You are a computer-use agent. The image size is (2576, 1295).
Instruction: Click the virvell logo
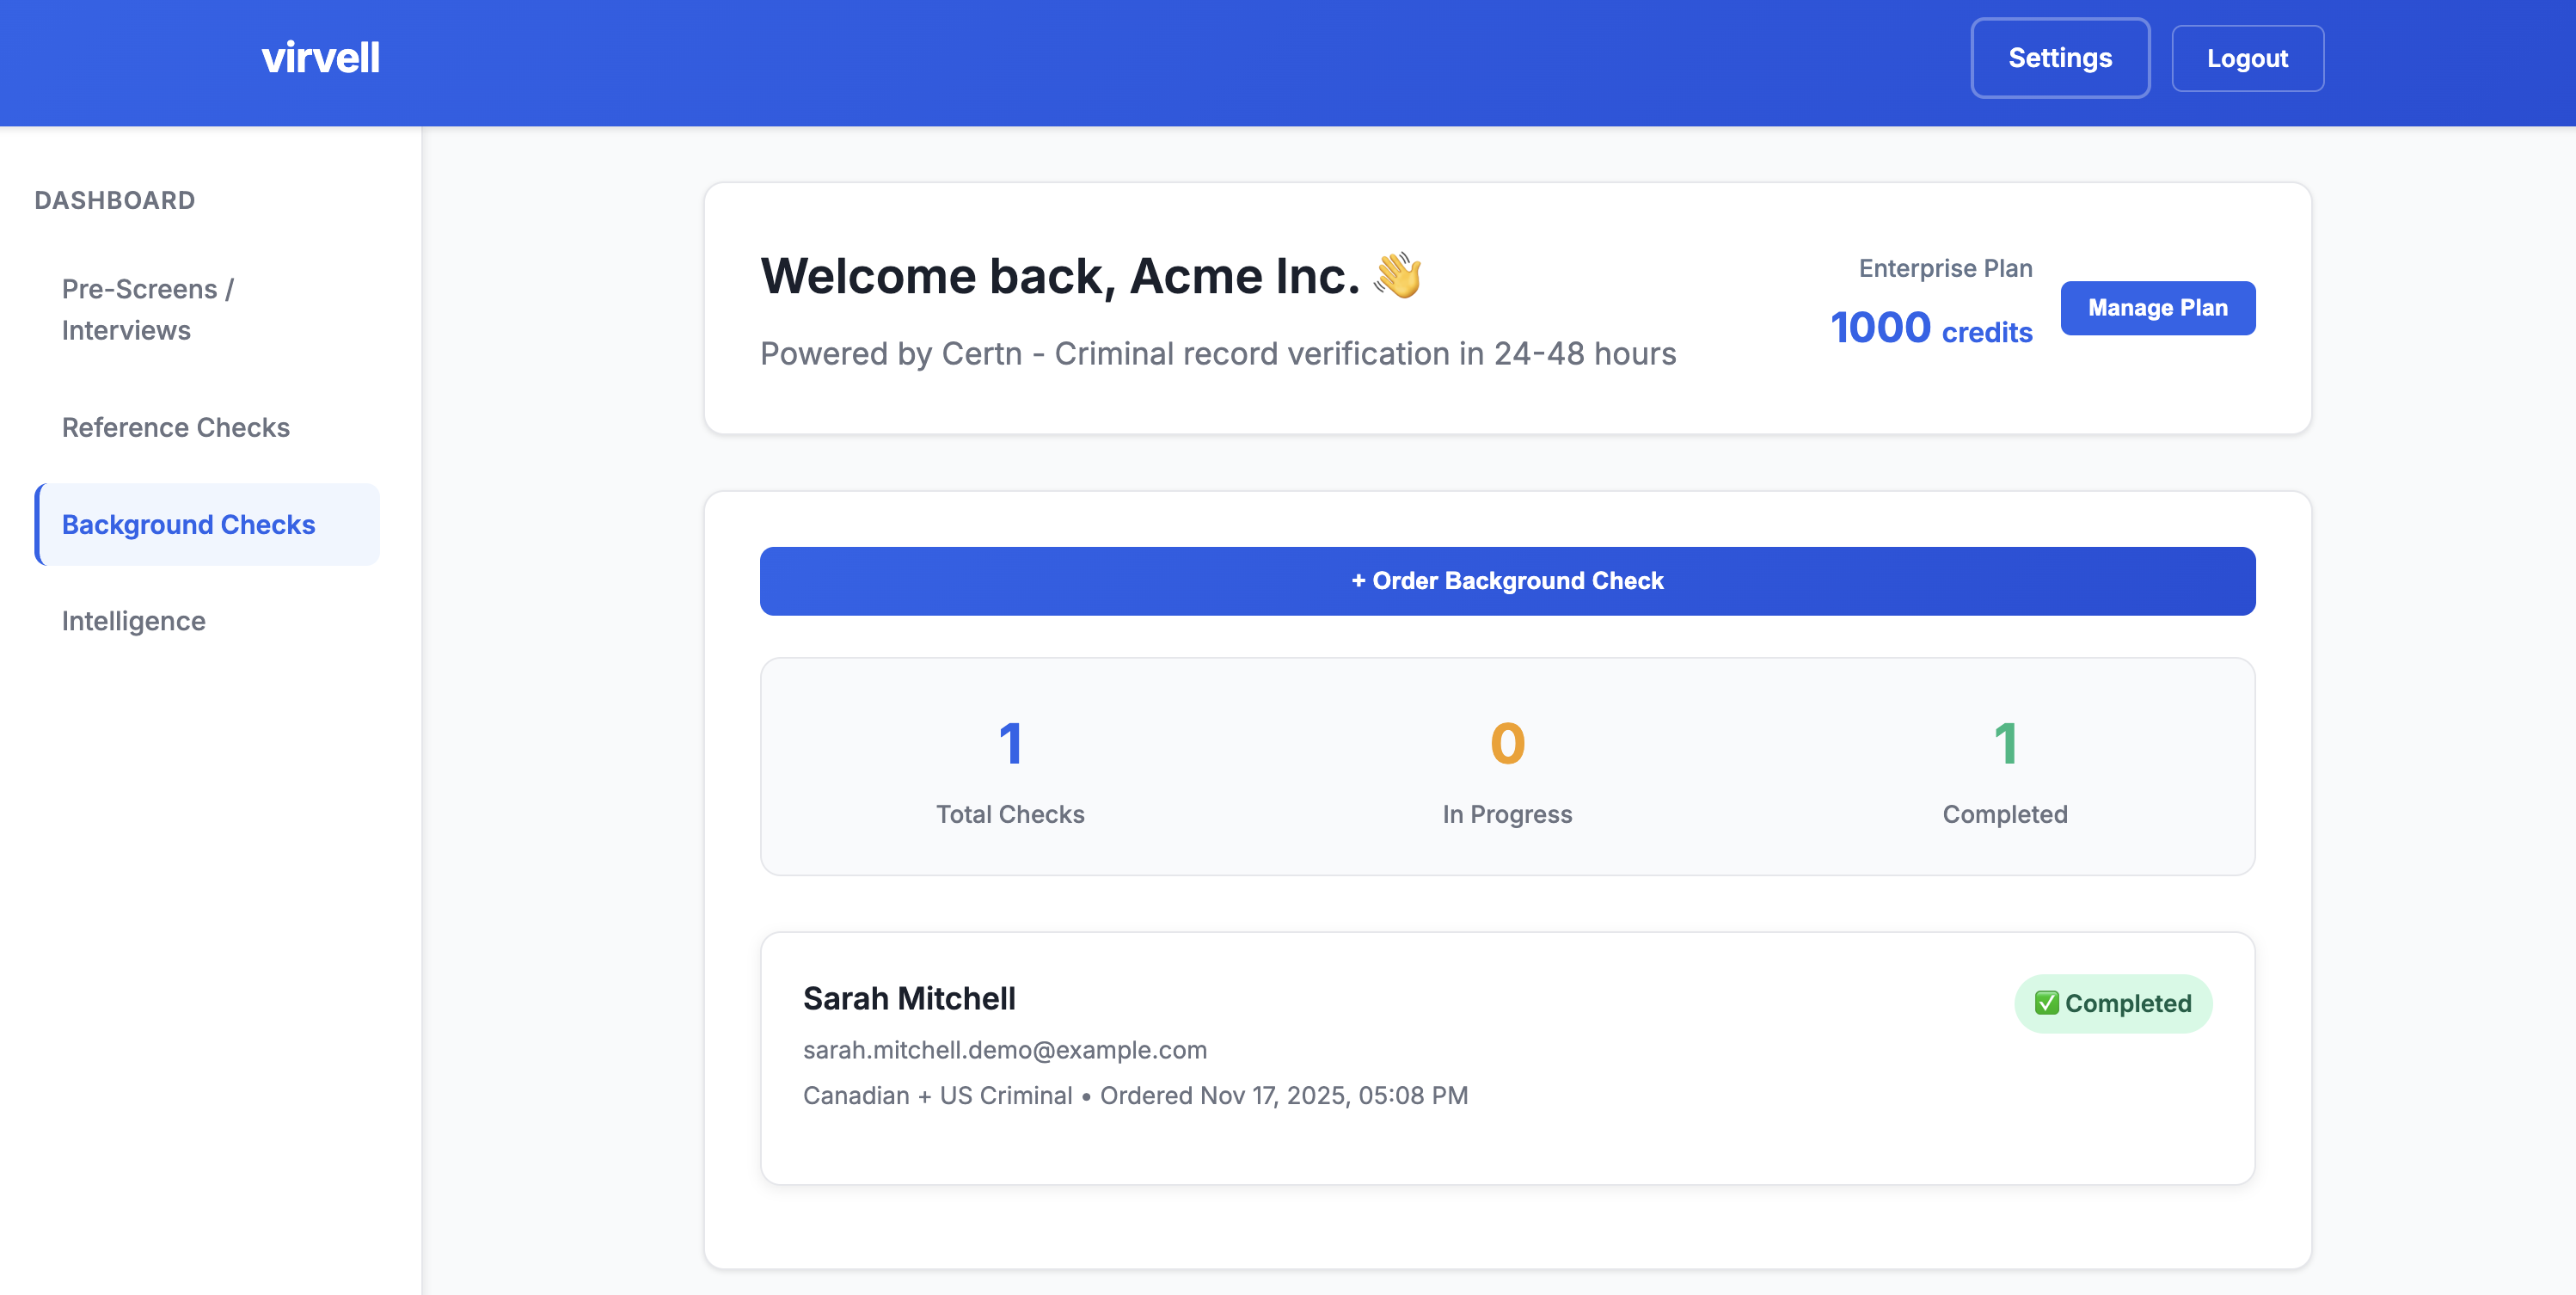tap(320, 57)
